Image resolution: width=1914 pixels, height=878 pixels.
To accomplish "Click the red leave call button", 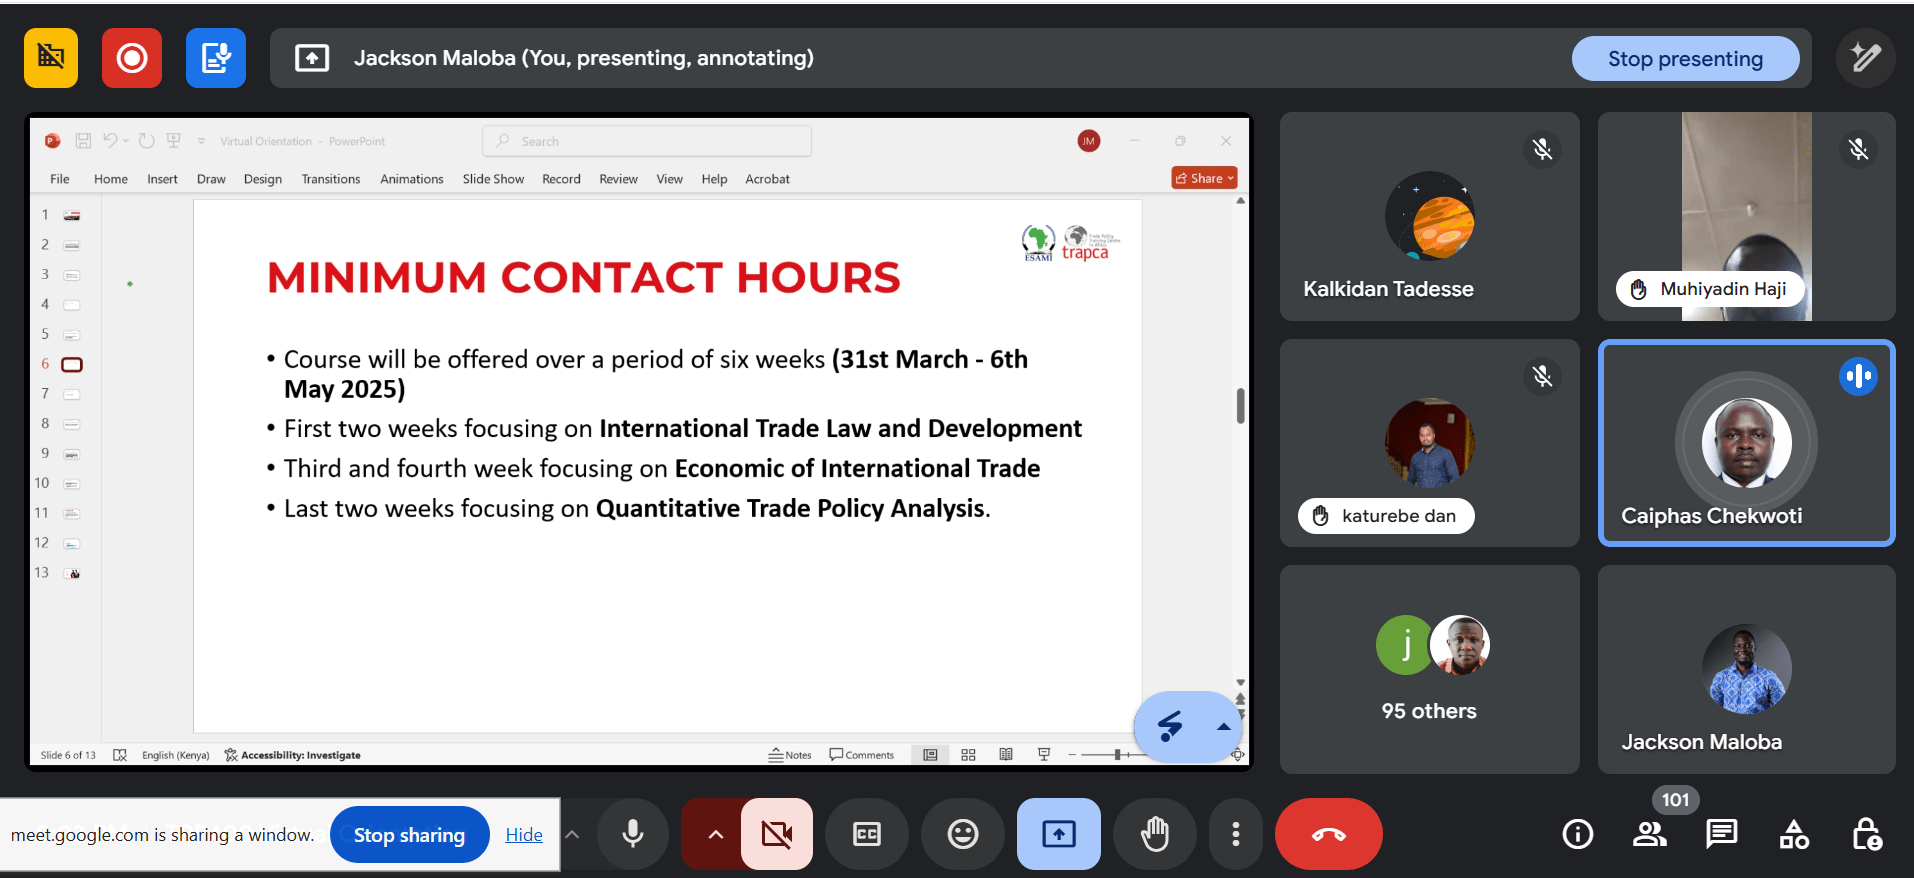I will tap(1328, 834).
